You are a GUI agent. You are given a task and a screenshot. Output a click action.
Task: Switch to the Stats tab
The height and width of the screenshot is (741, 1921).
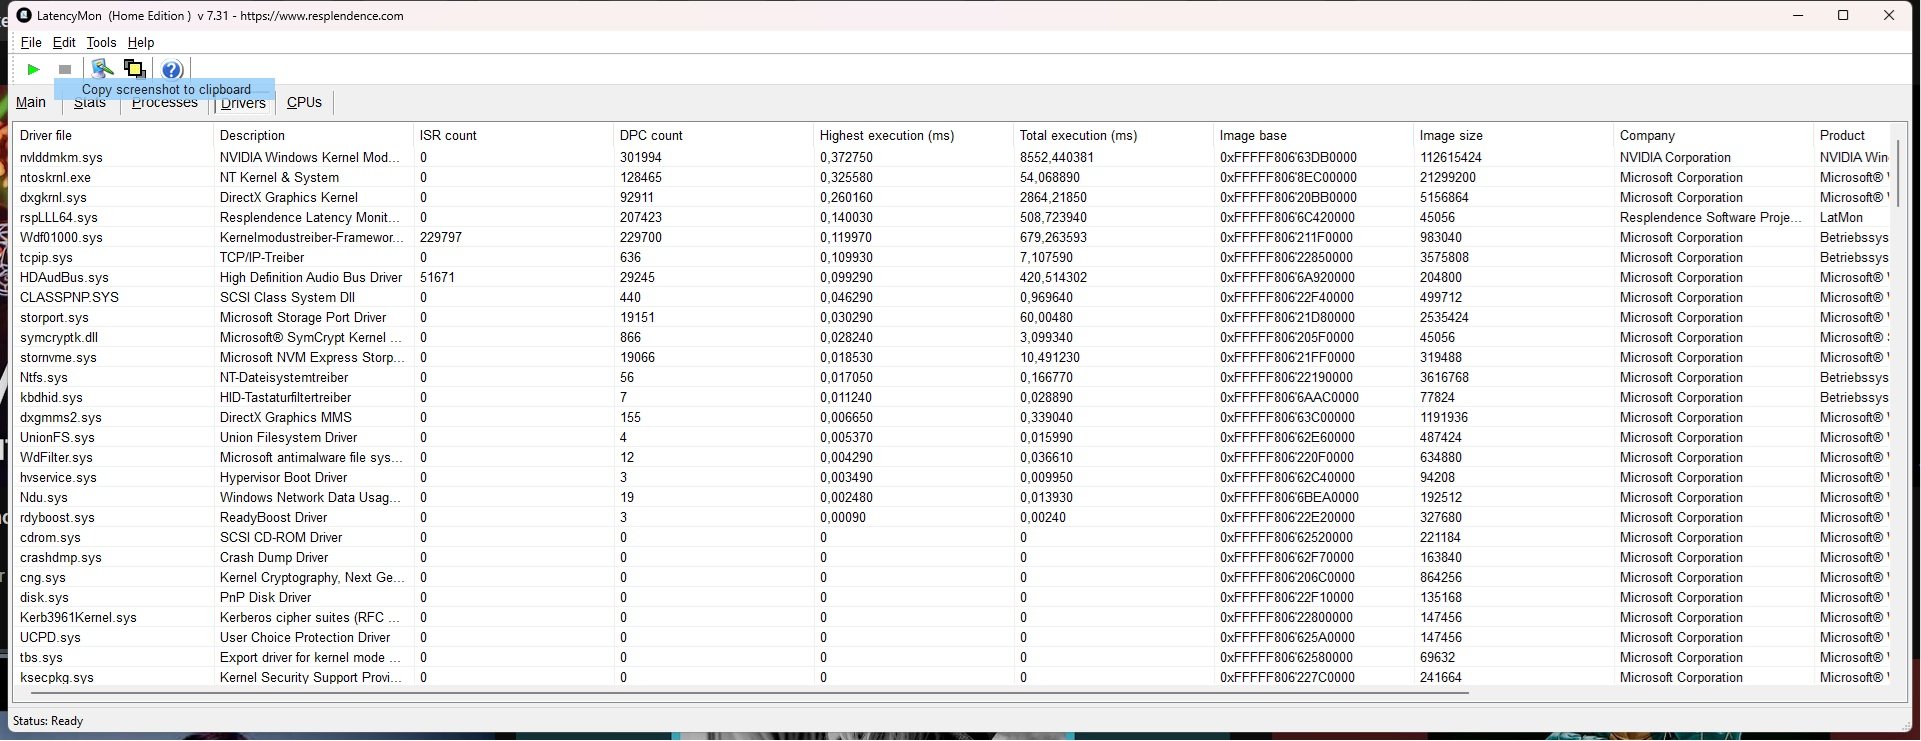coord(90,103)
